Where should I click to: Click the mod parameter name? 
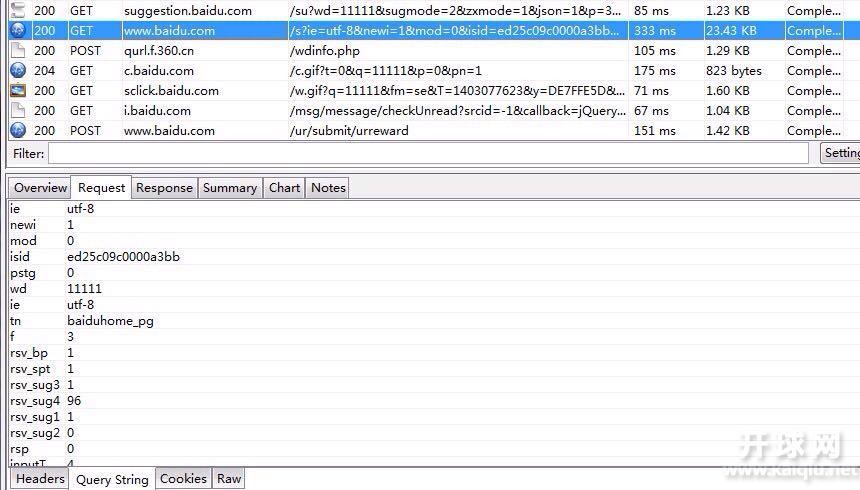23,240
